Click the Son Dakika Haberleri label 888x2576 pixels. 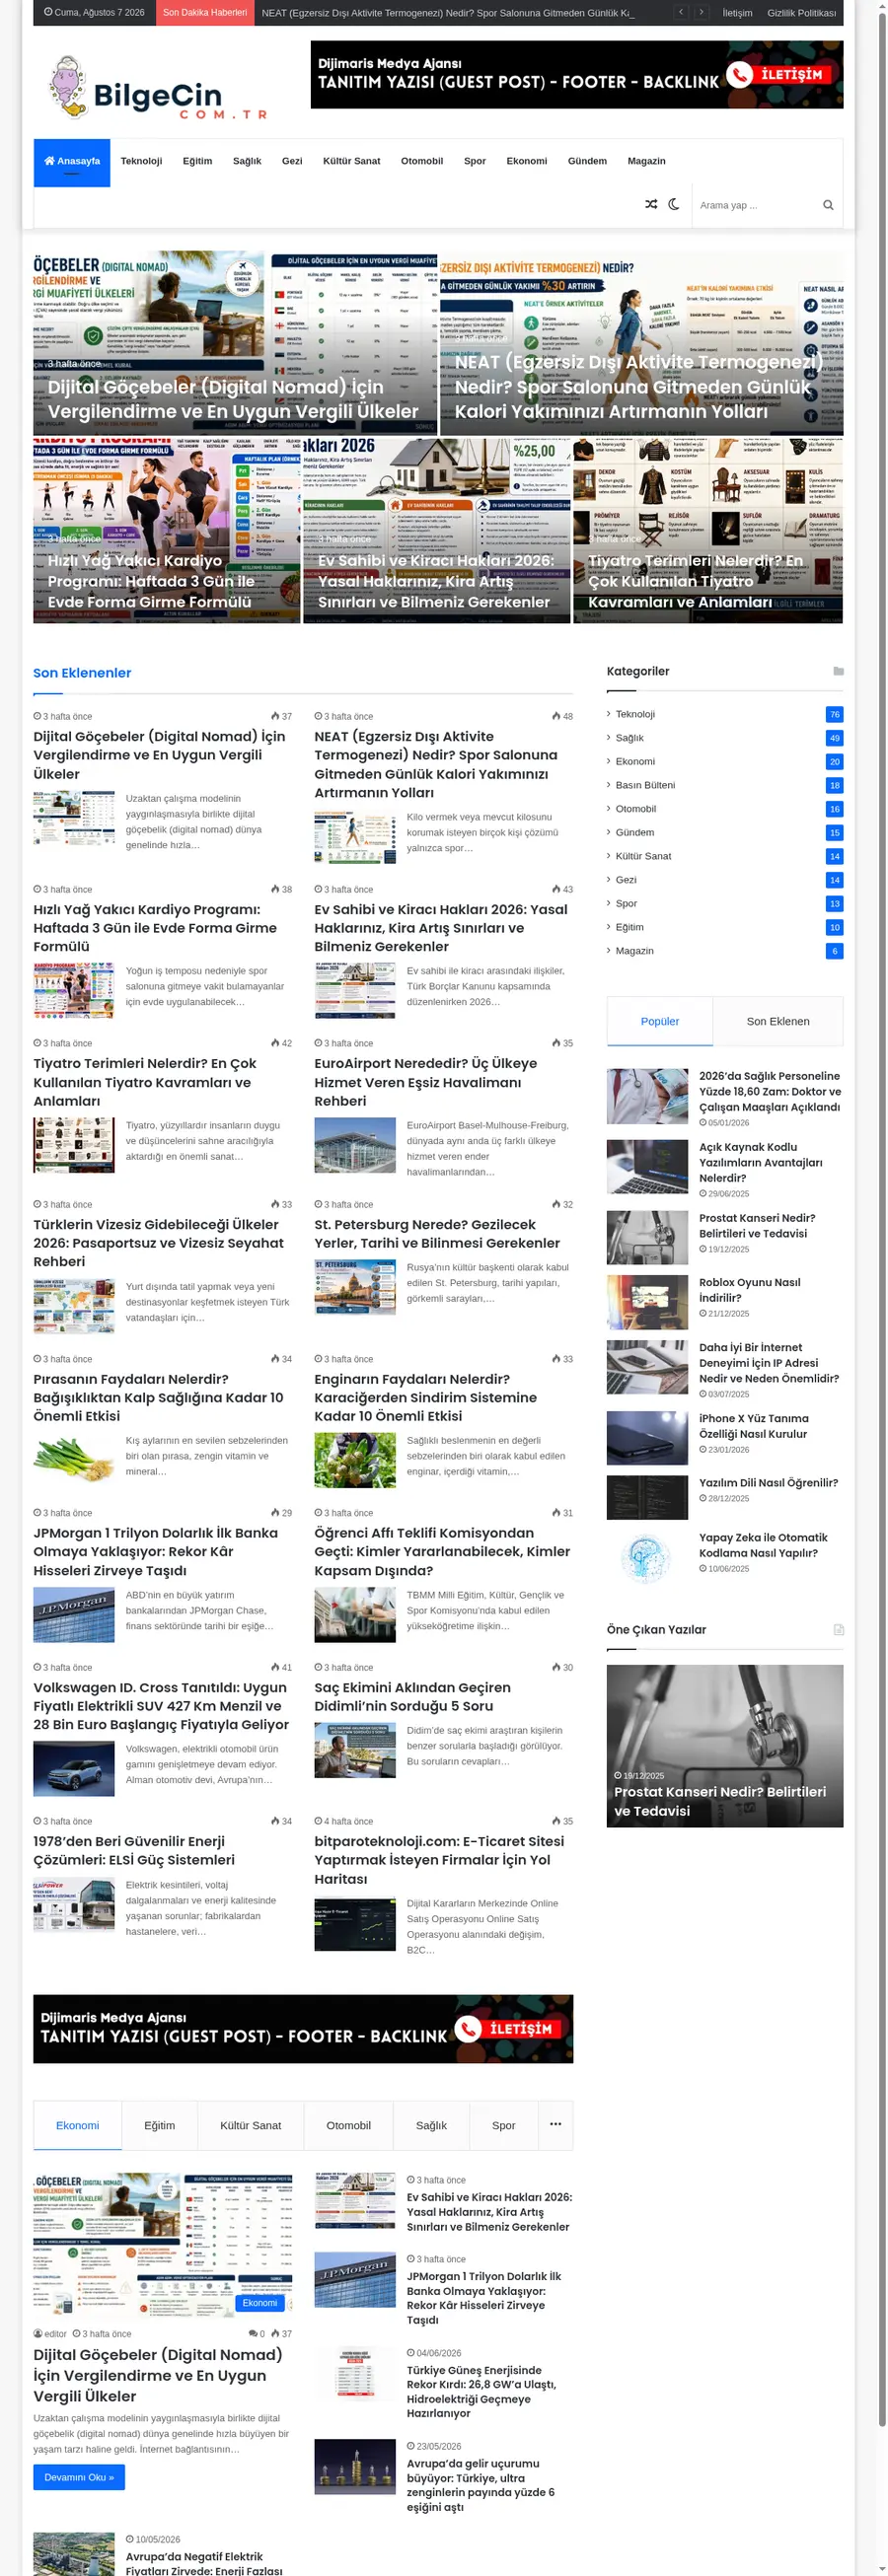pyautogui.click(x=204, y=13)
